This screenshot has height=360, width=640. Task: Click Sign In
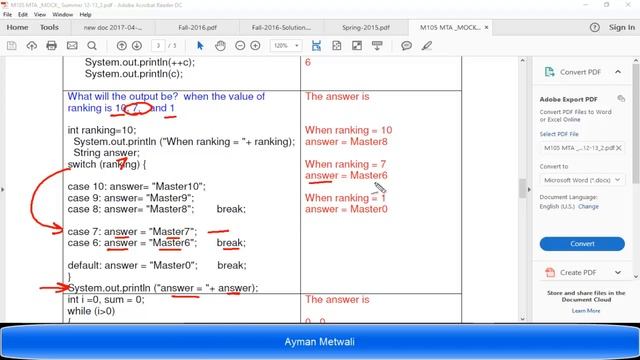pos(622,27)
